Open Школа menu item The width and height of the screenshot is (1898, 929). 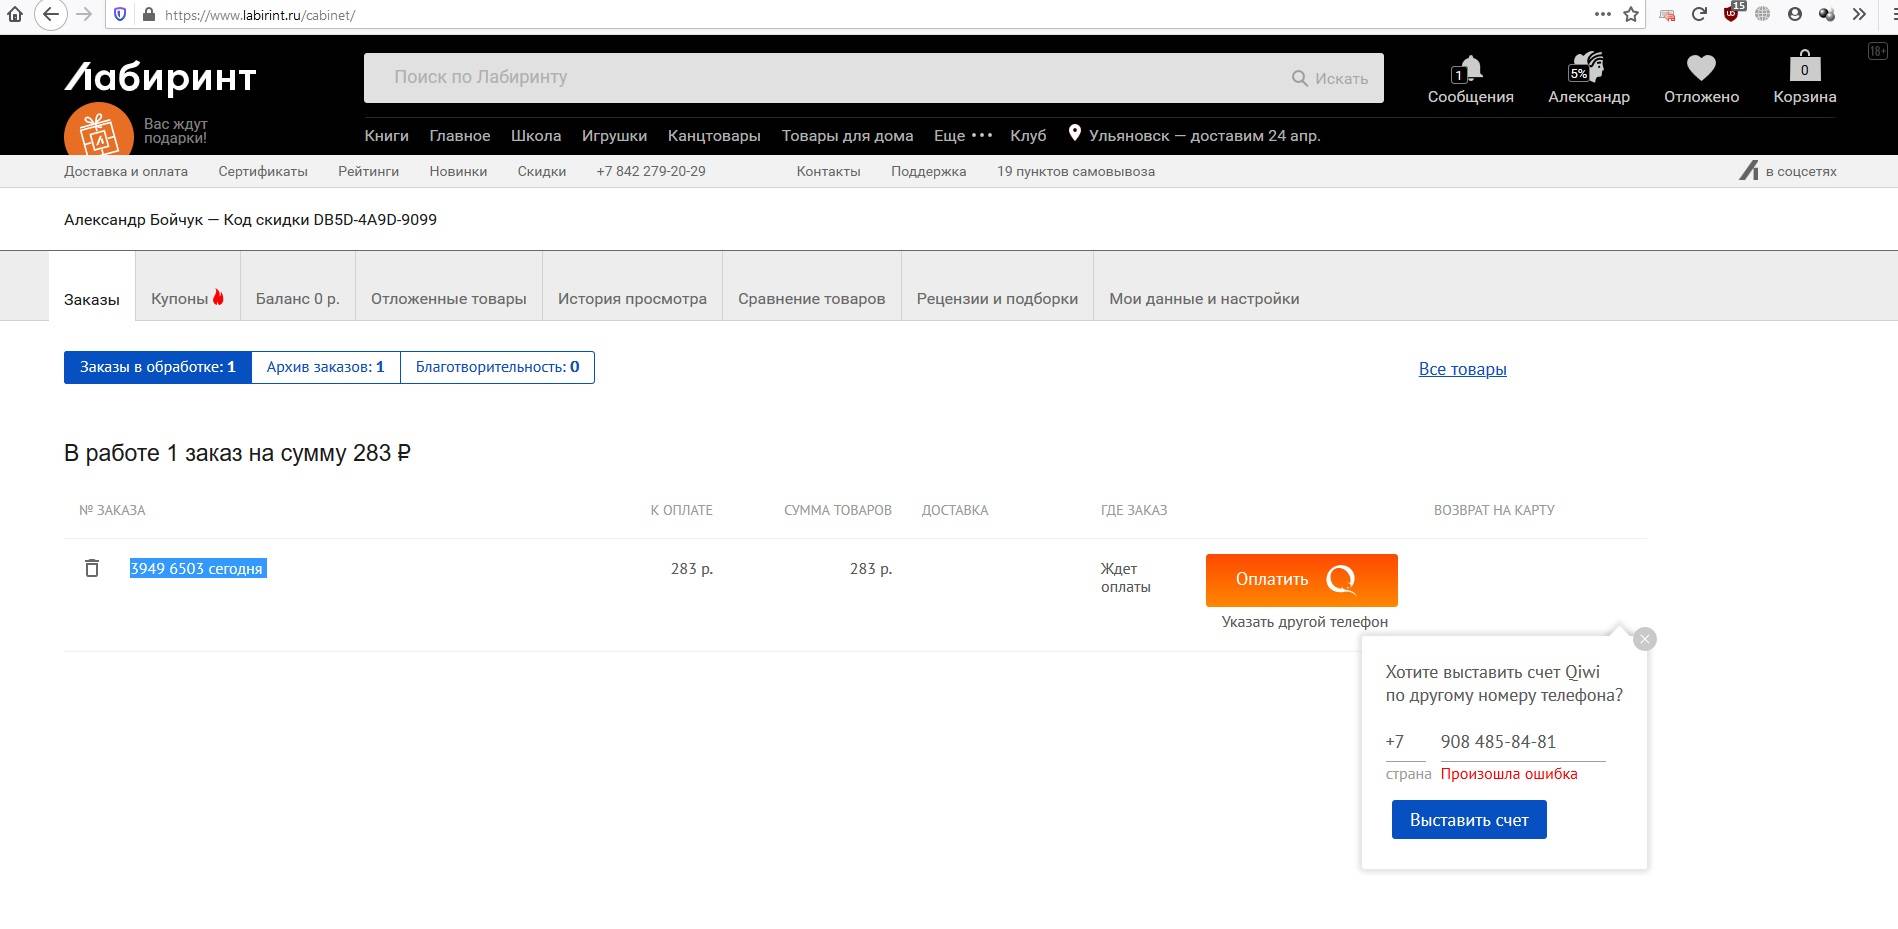(536, 135)
